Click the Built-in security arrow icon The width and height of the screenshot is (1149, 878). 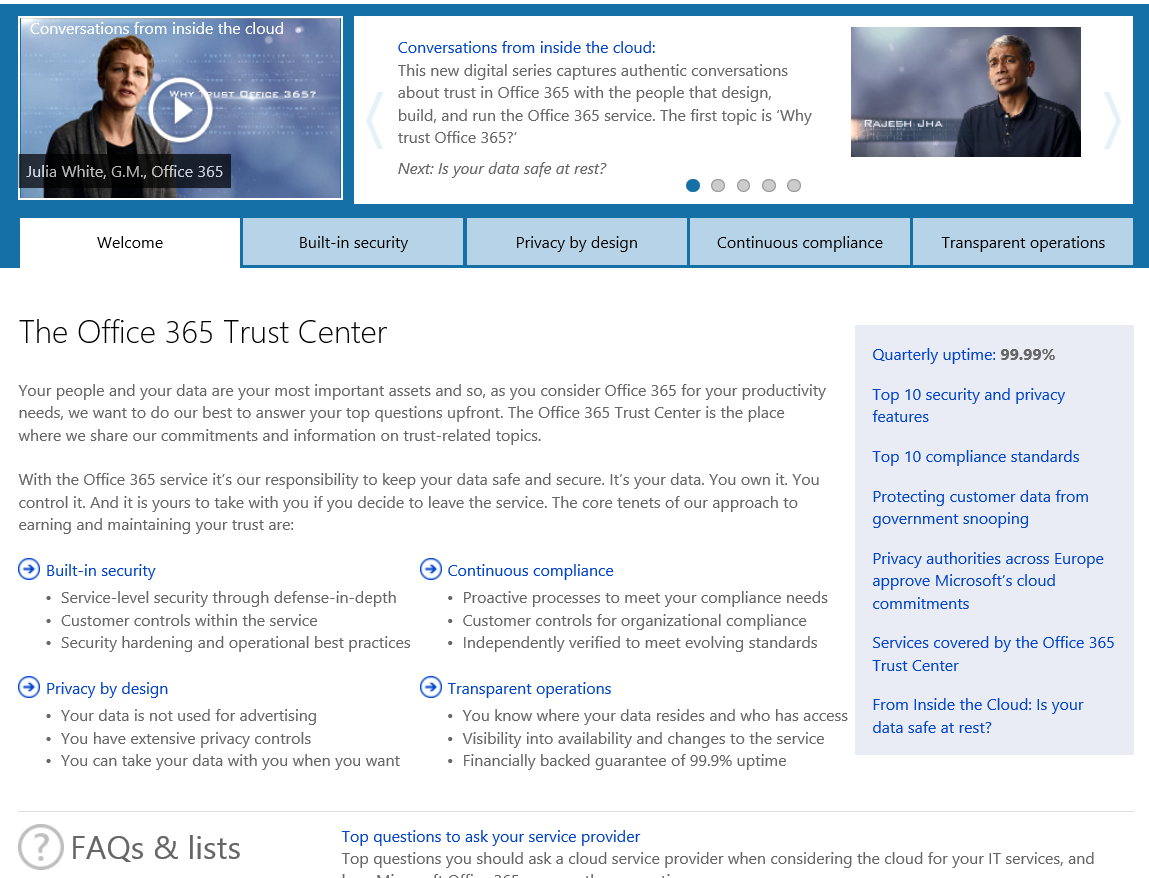click(x=29, y=569)
